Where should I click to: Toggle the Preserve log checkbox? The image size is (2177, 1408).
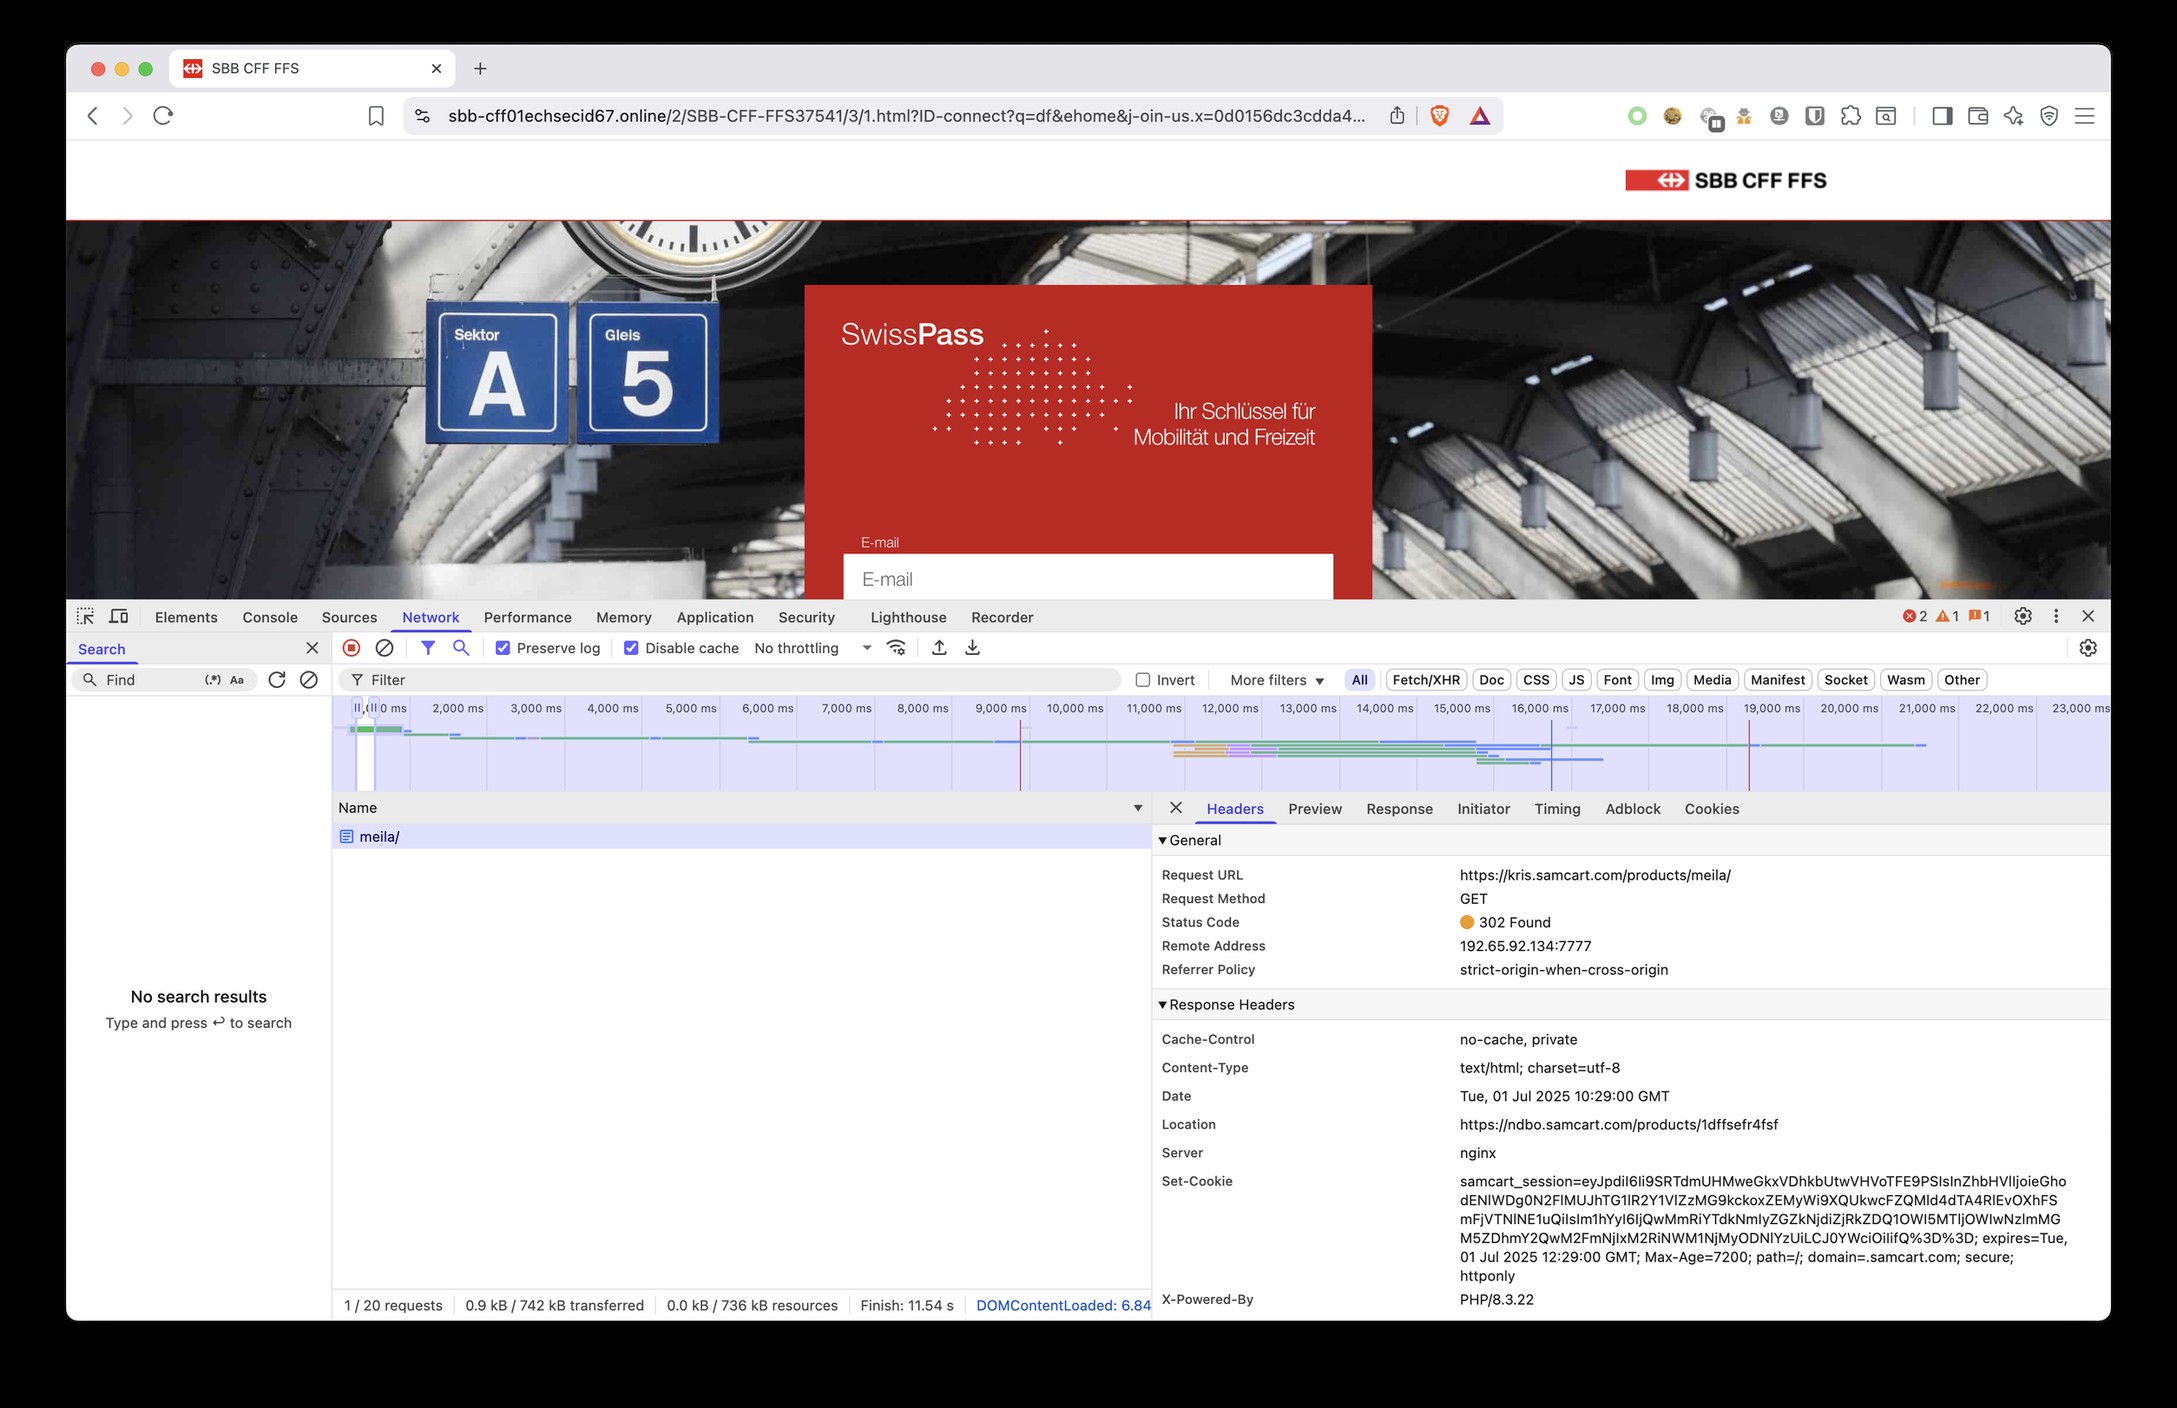tap(503, 648)
